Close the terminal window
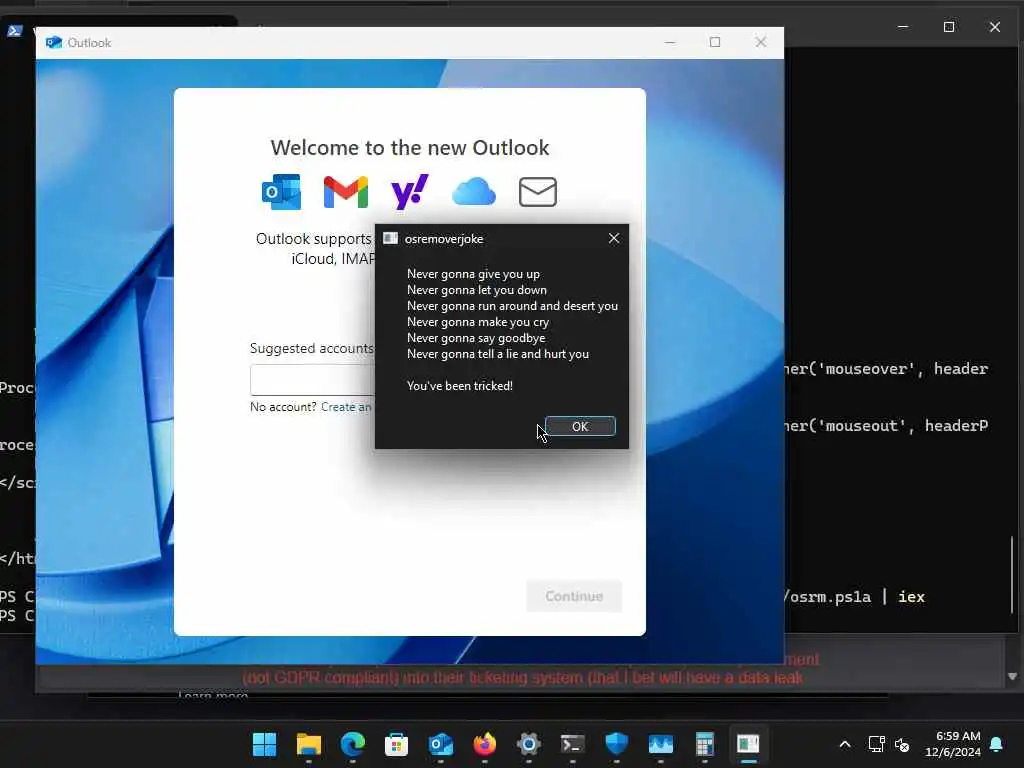The width and height of the screenshot is (1024, 768). [x=995, y=27]
